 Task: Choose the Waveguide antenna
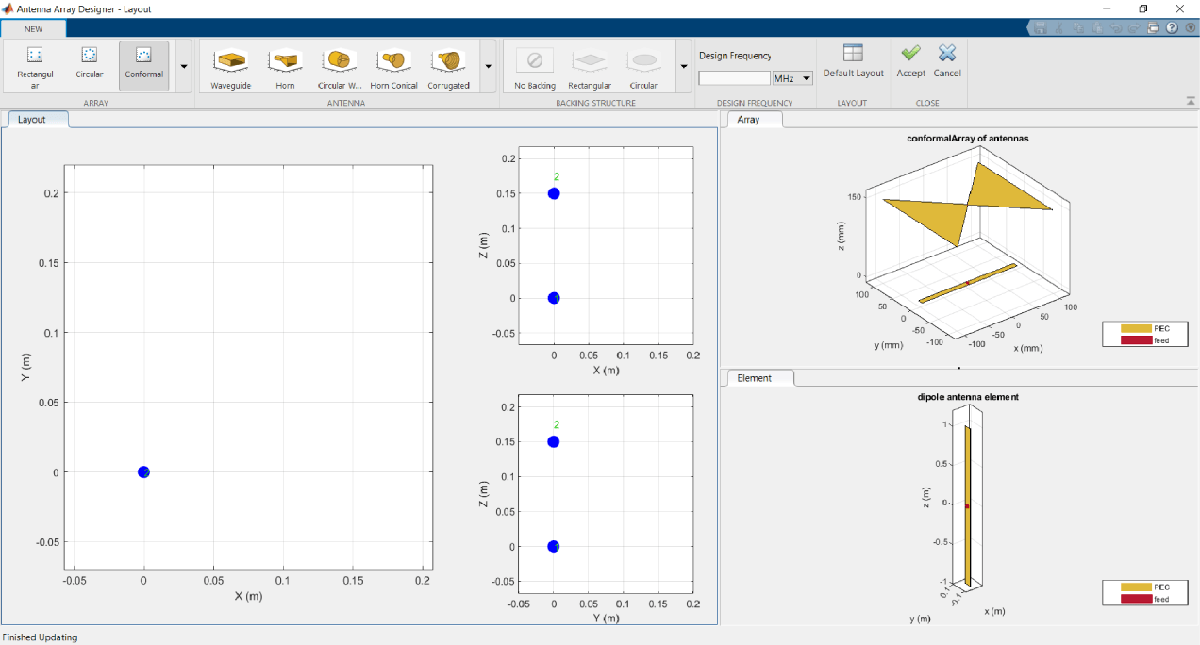coord(231,69)
